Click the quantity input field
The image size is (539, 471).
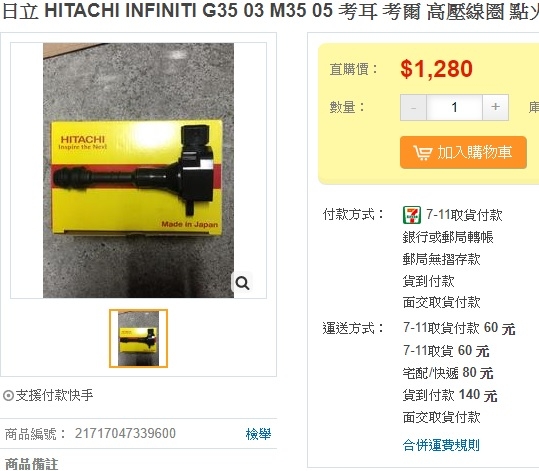tap(454, 107)
